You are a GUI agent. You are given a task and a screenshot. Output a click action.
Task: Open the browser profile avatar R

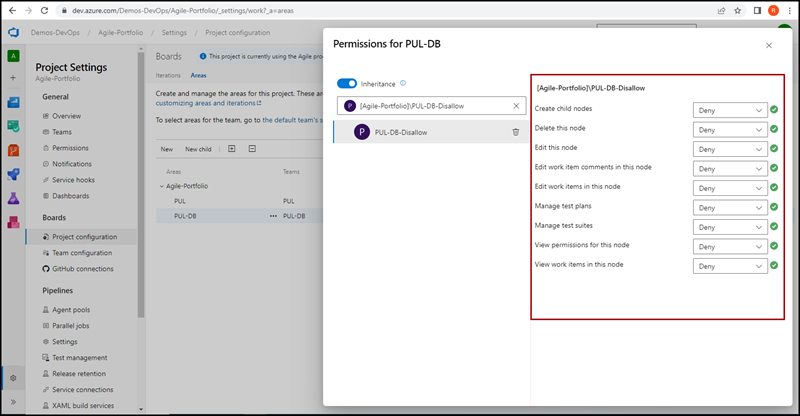[773, 10]
